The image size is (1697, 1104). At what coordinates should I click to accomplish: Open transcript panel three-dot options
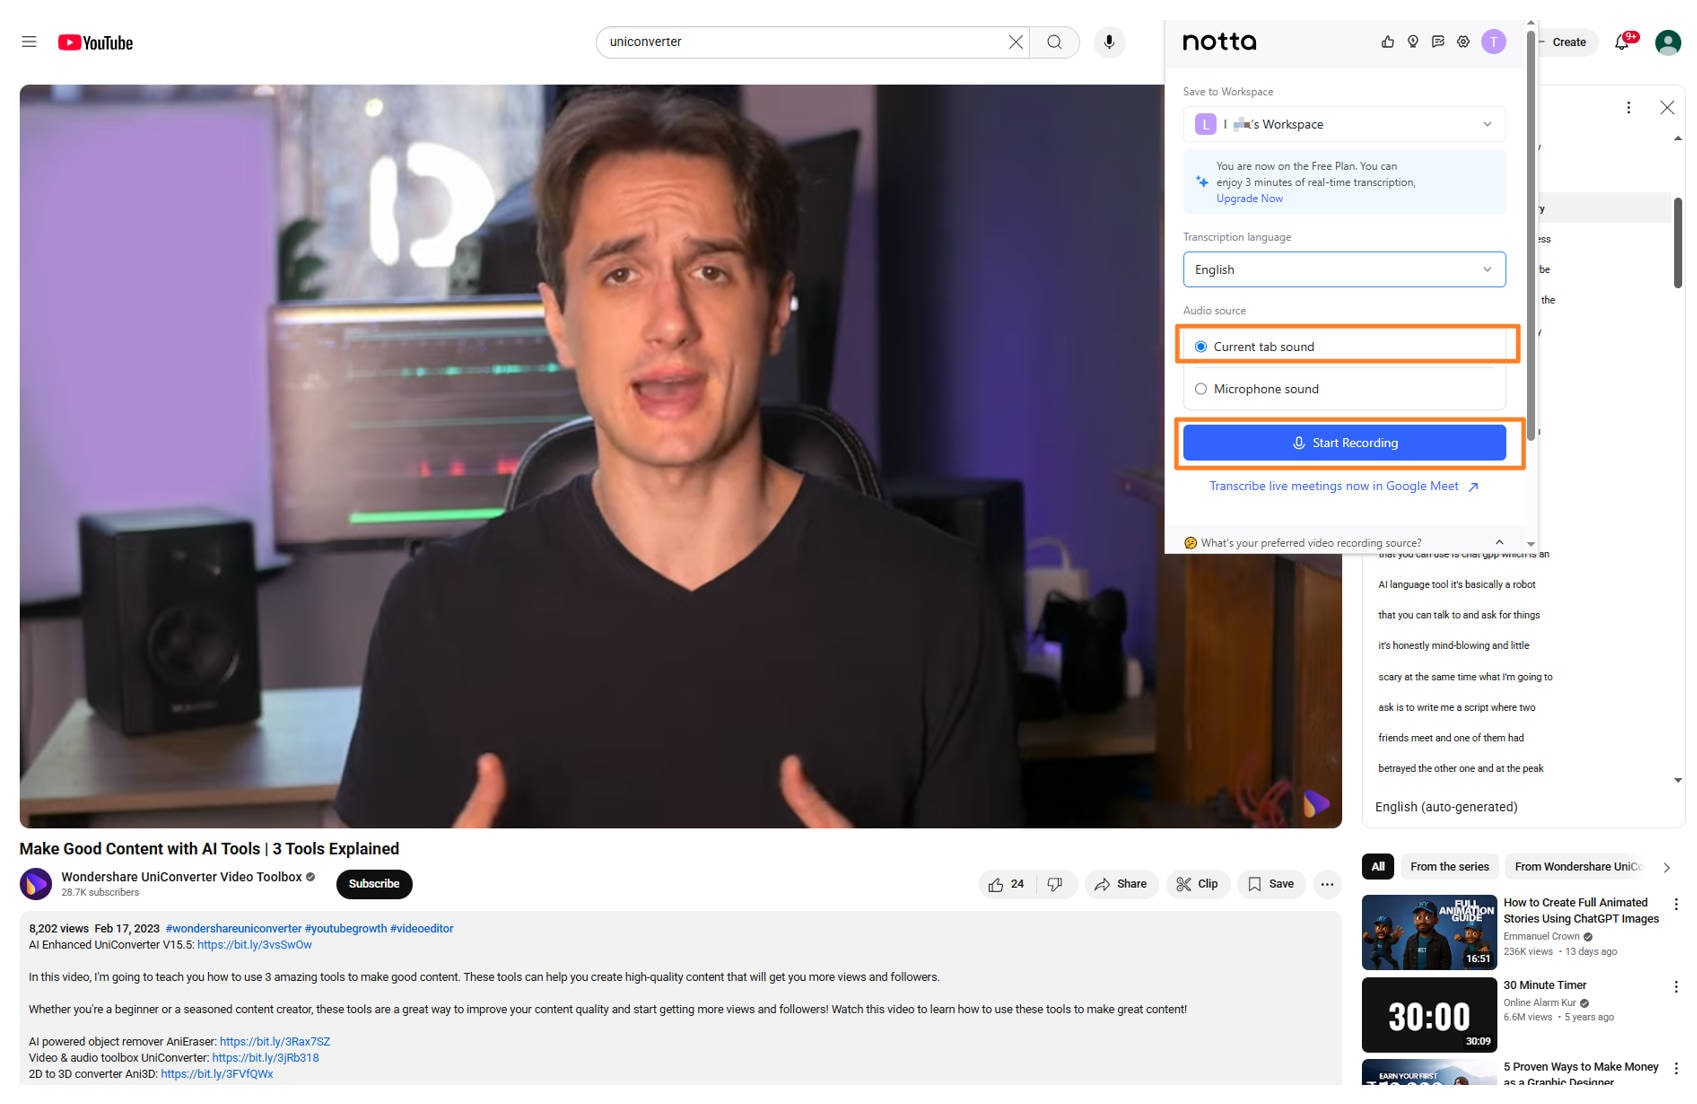(x=1628, y=107)
